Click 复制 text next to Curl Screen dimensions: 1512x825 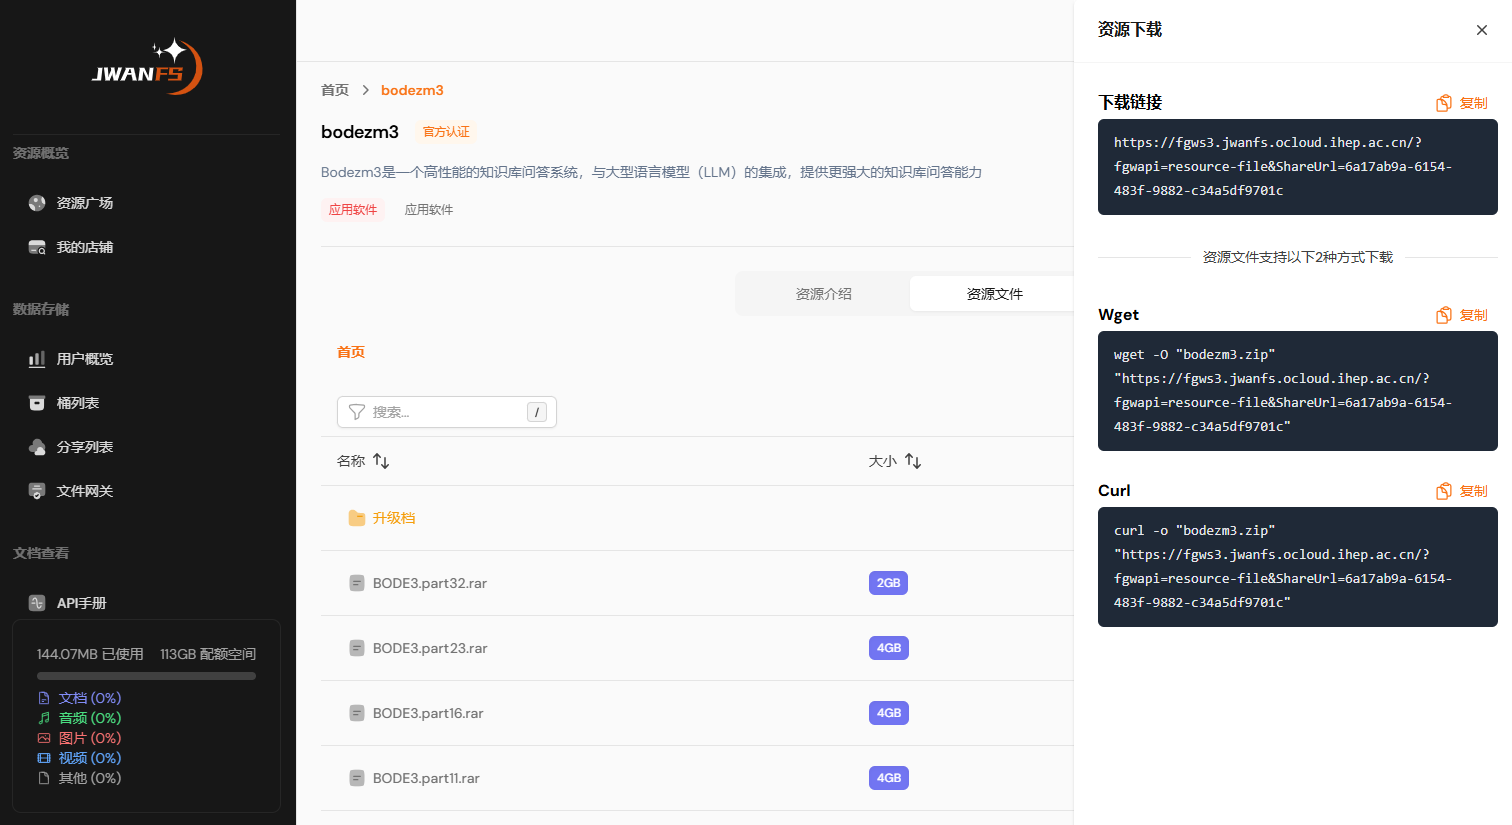tap(1473, 491)
